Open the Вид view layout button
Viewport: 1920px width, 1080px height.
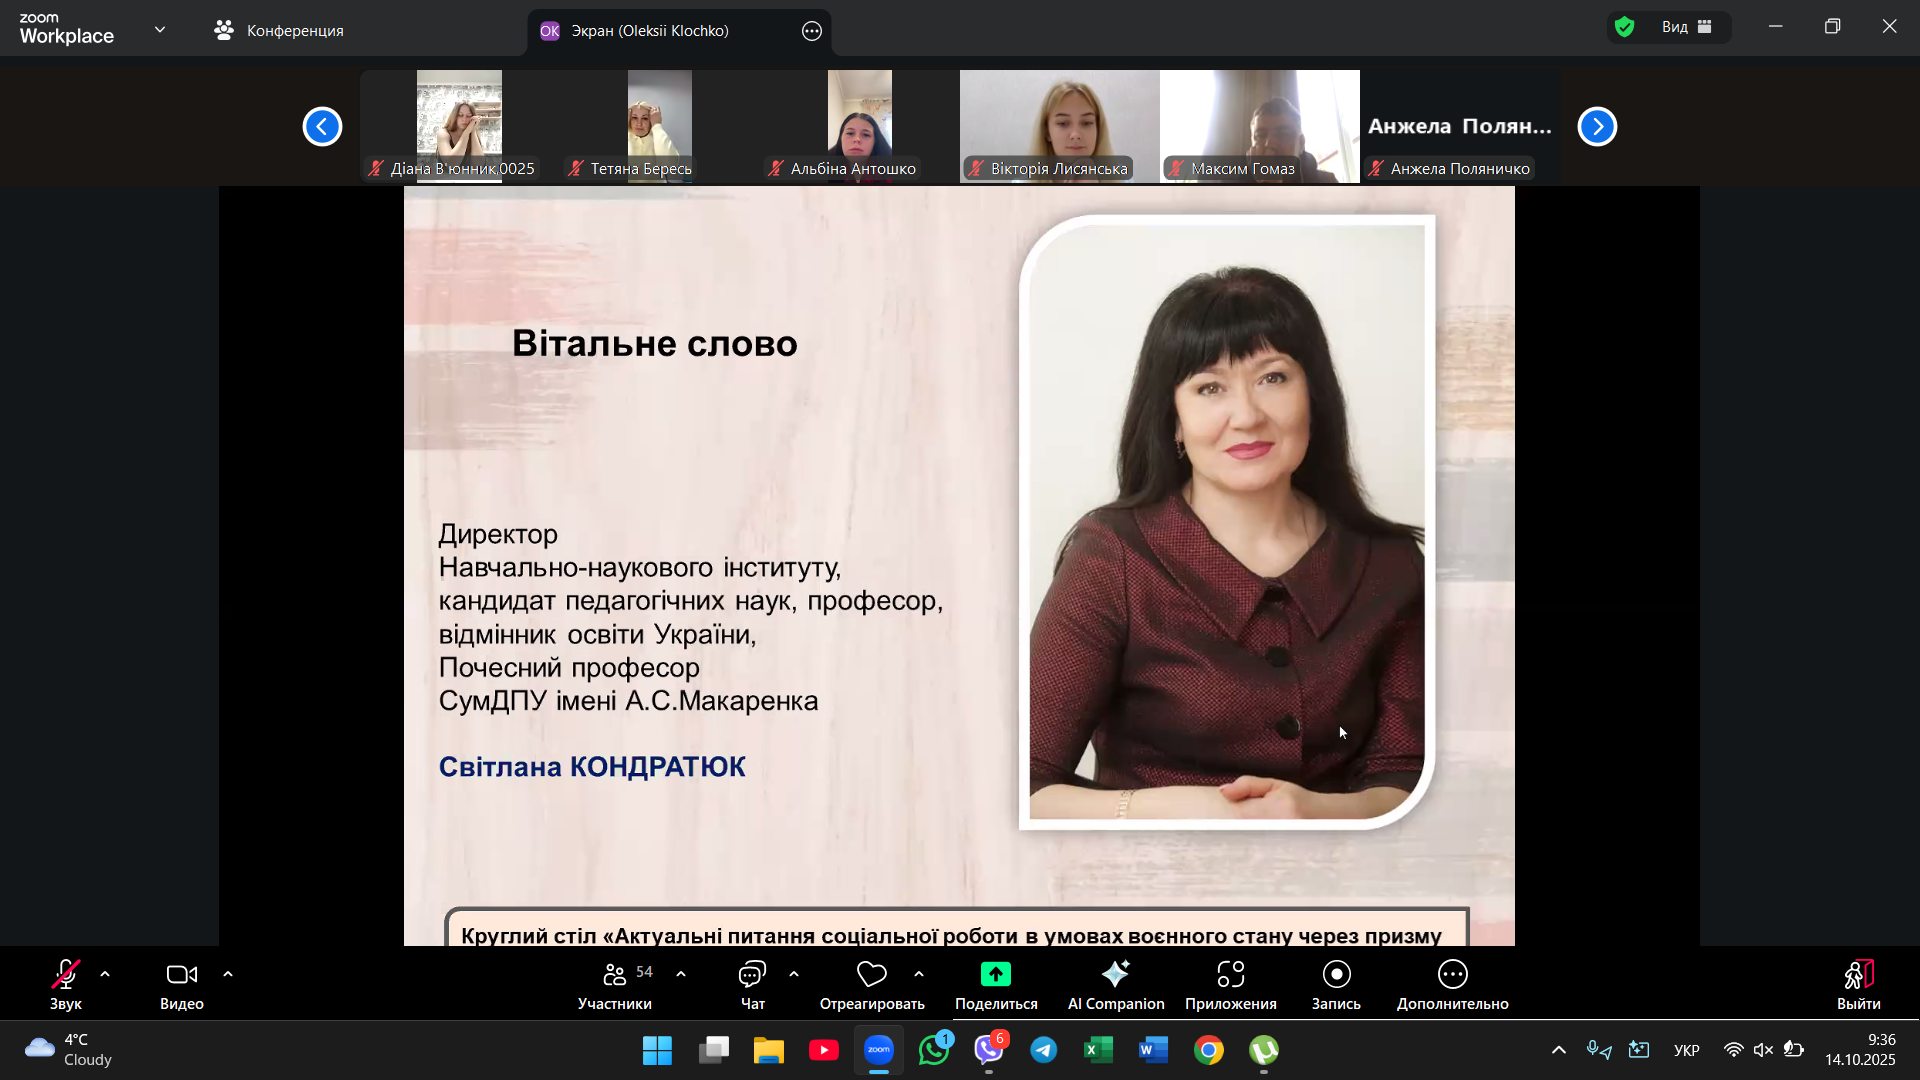1687,27
